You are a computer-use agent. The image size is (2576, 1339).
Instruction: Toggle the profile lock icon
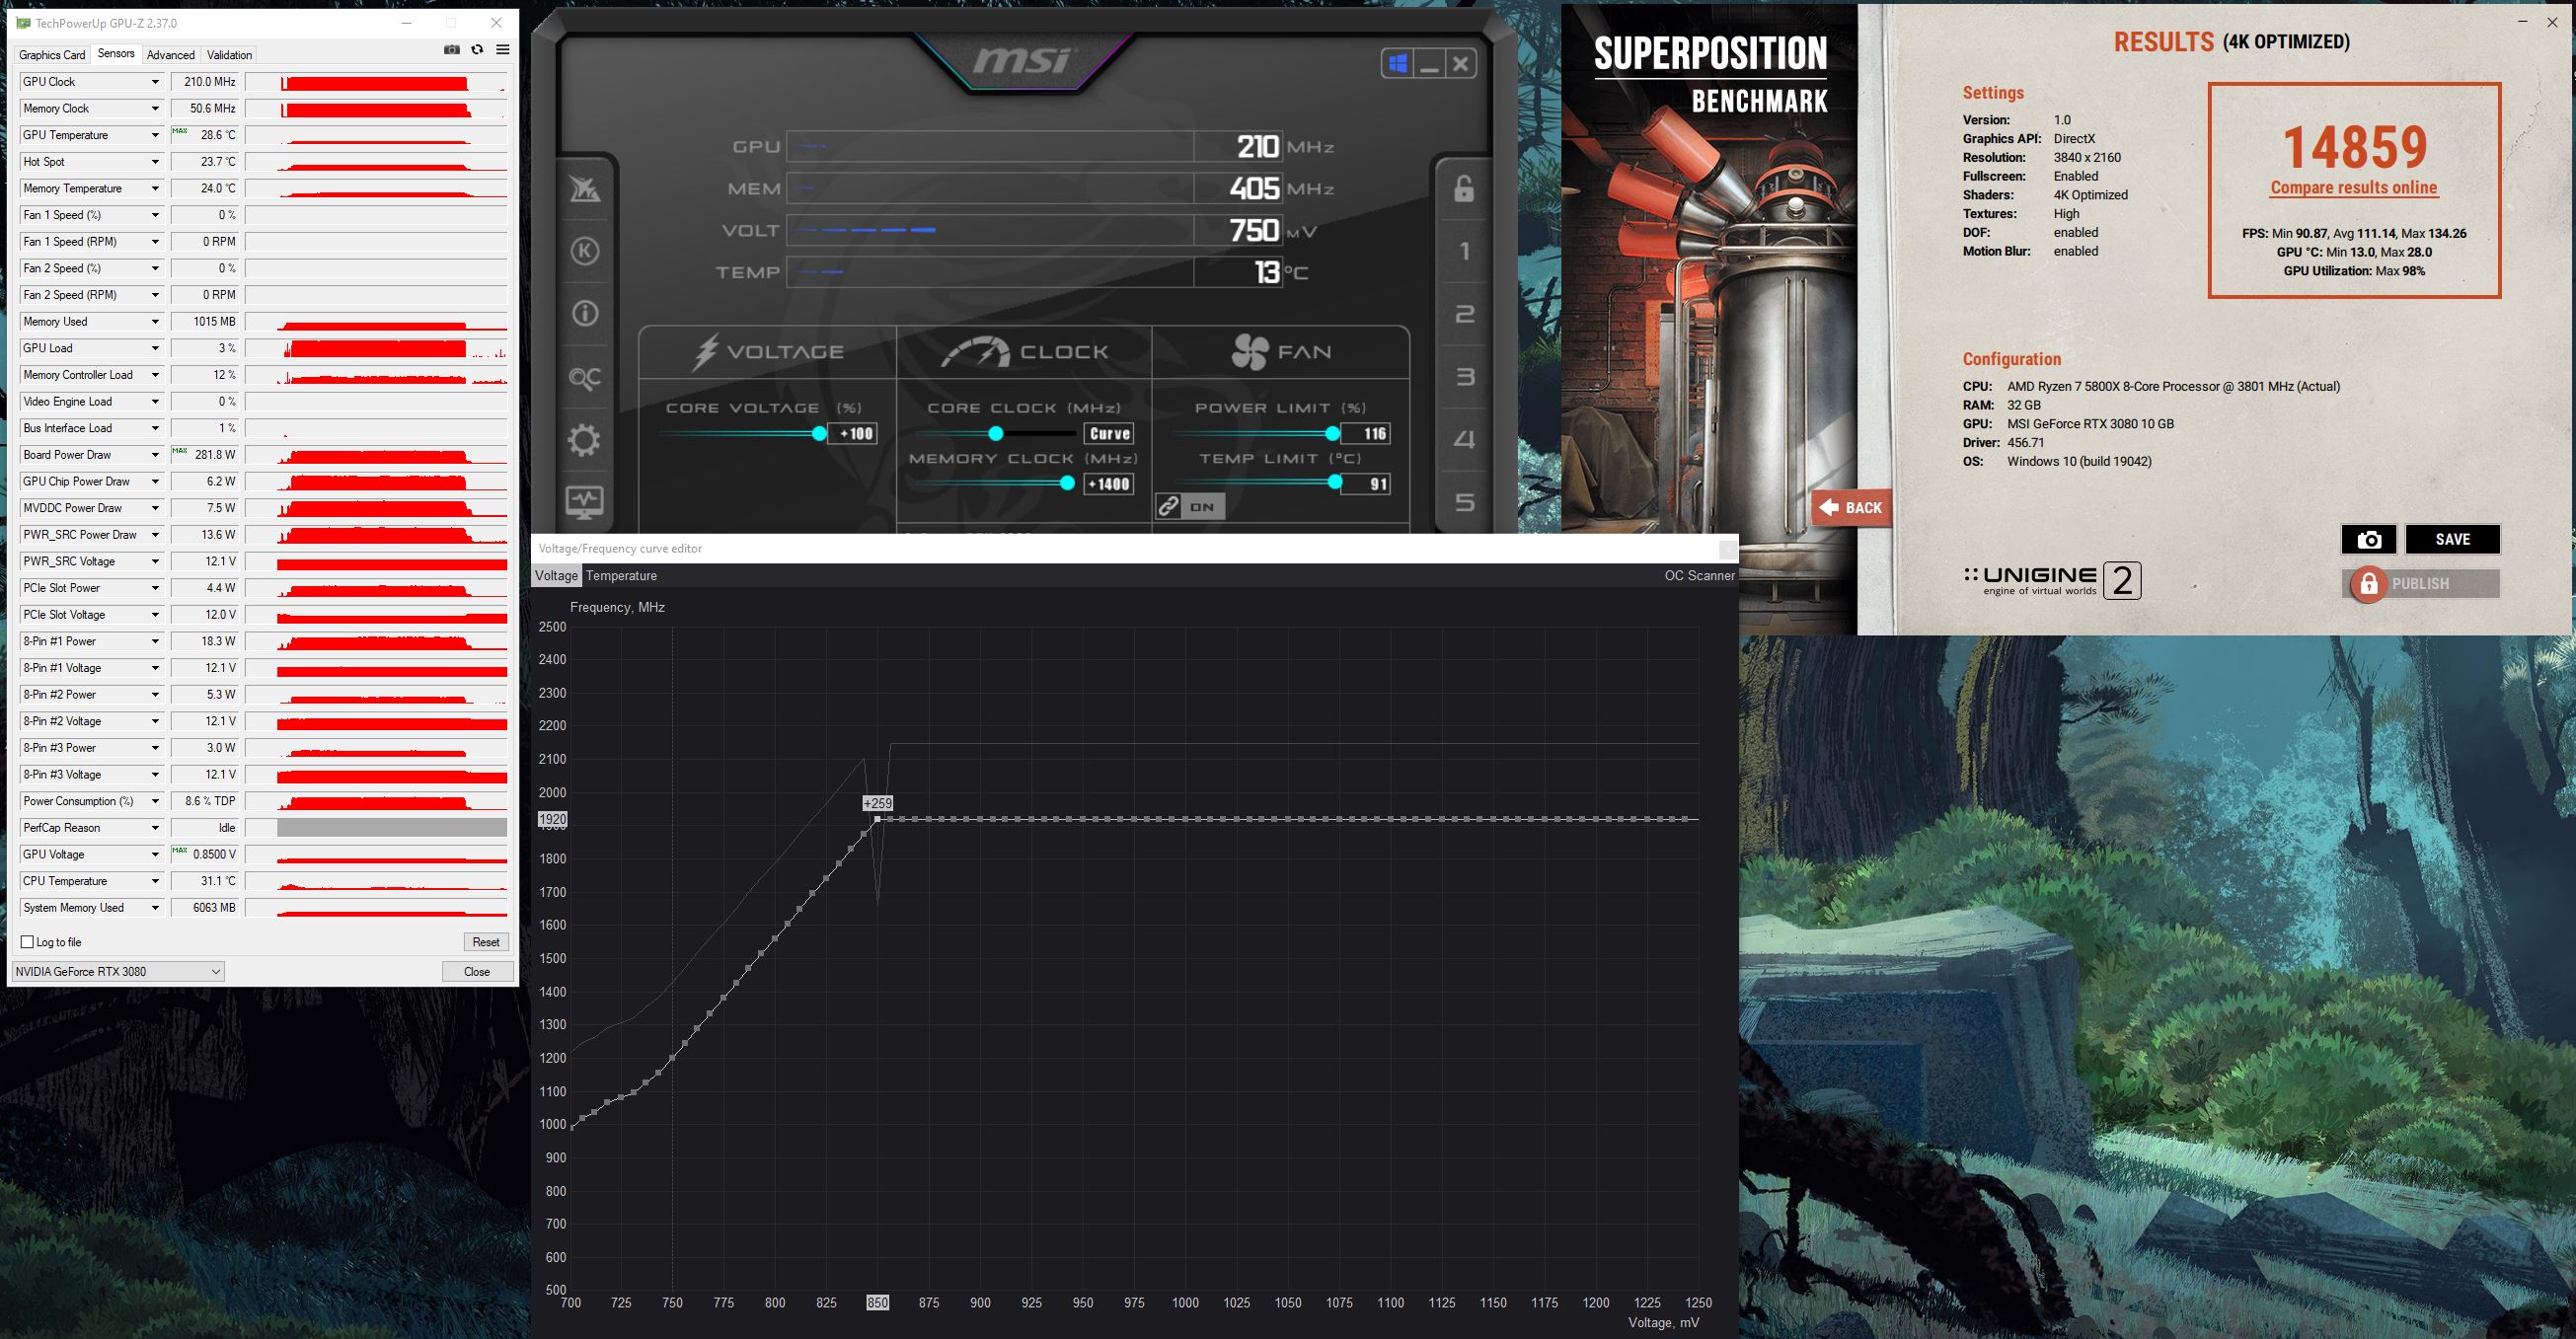(1464, 188)
